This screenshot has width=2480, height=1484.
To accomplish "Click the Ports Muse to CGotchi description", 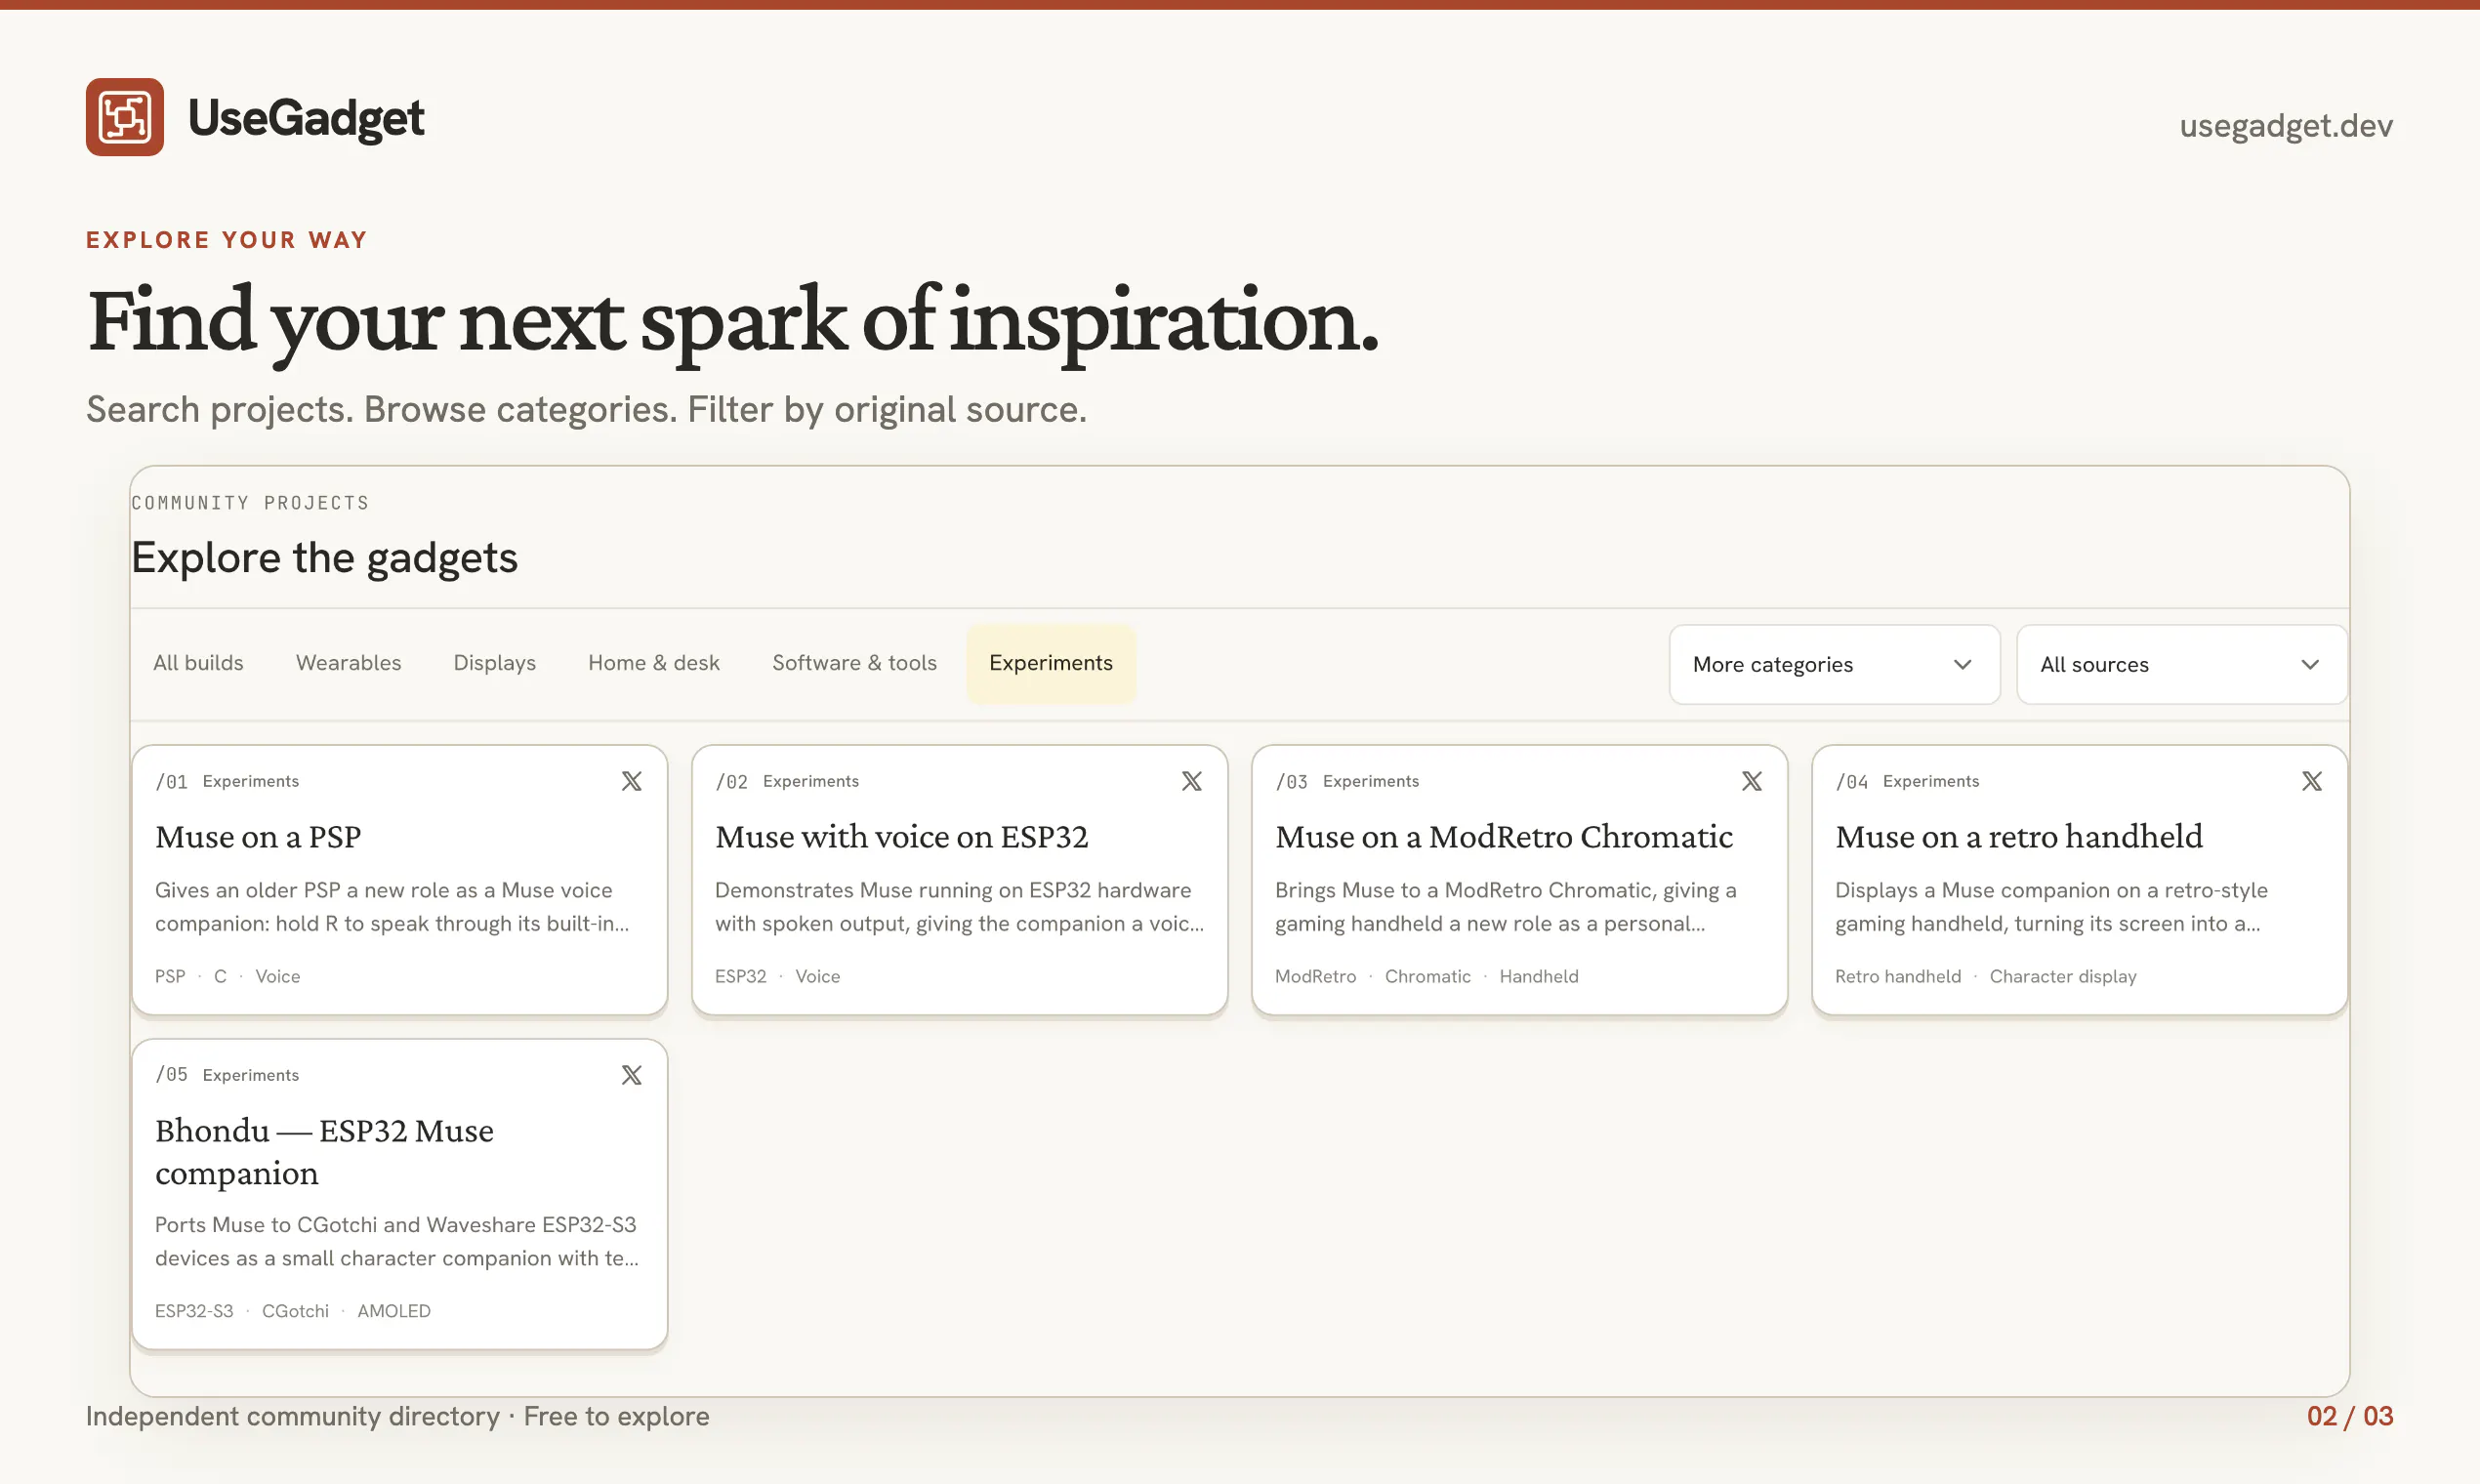I will point(397,1241).
